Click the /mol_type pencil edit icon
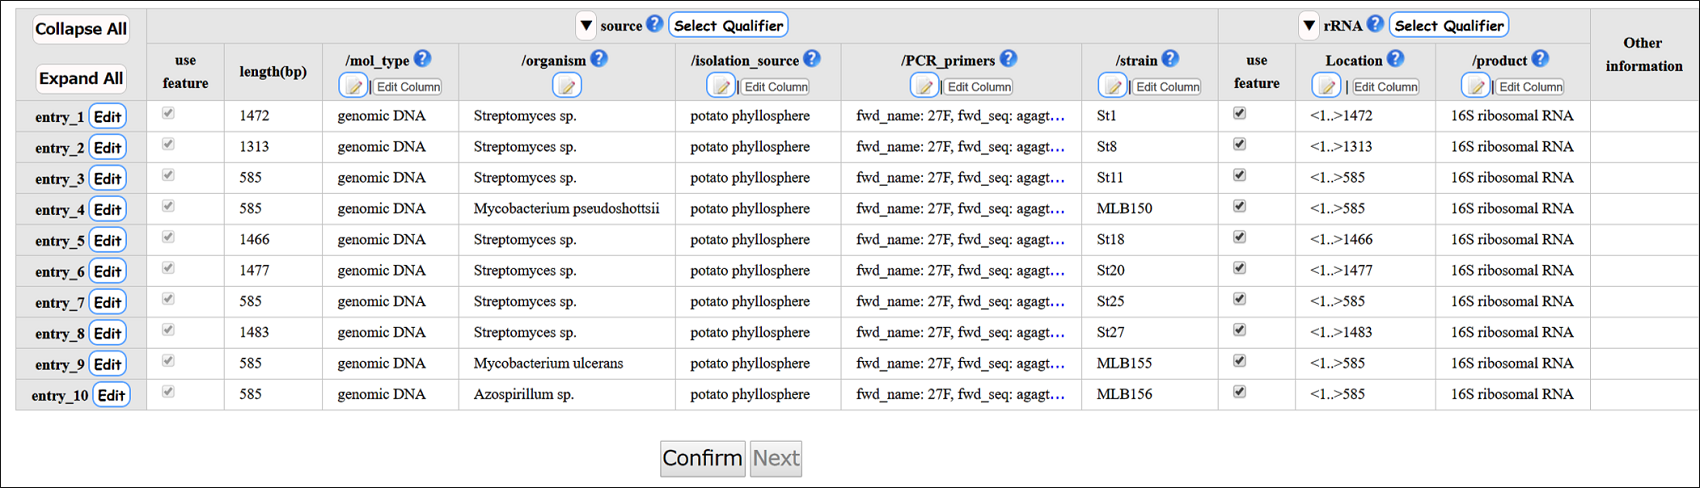 (353, 86)
